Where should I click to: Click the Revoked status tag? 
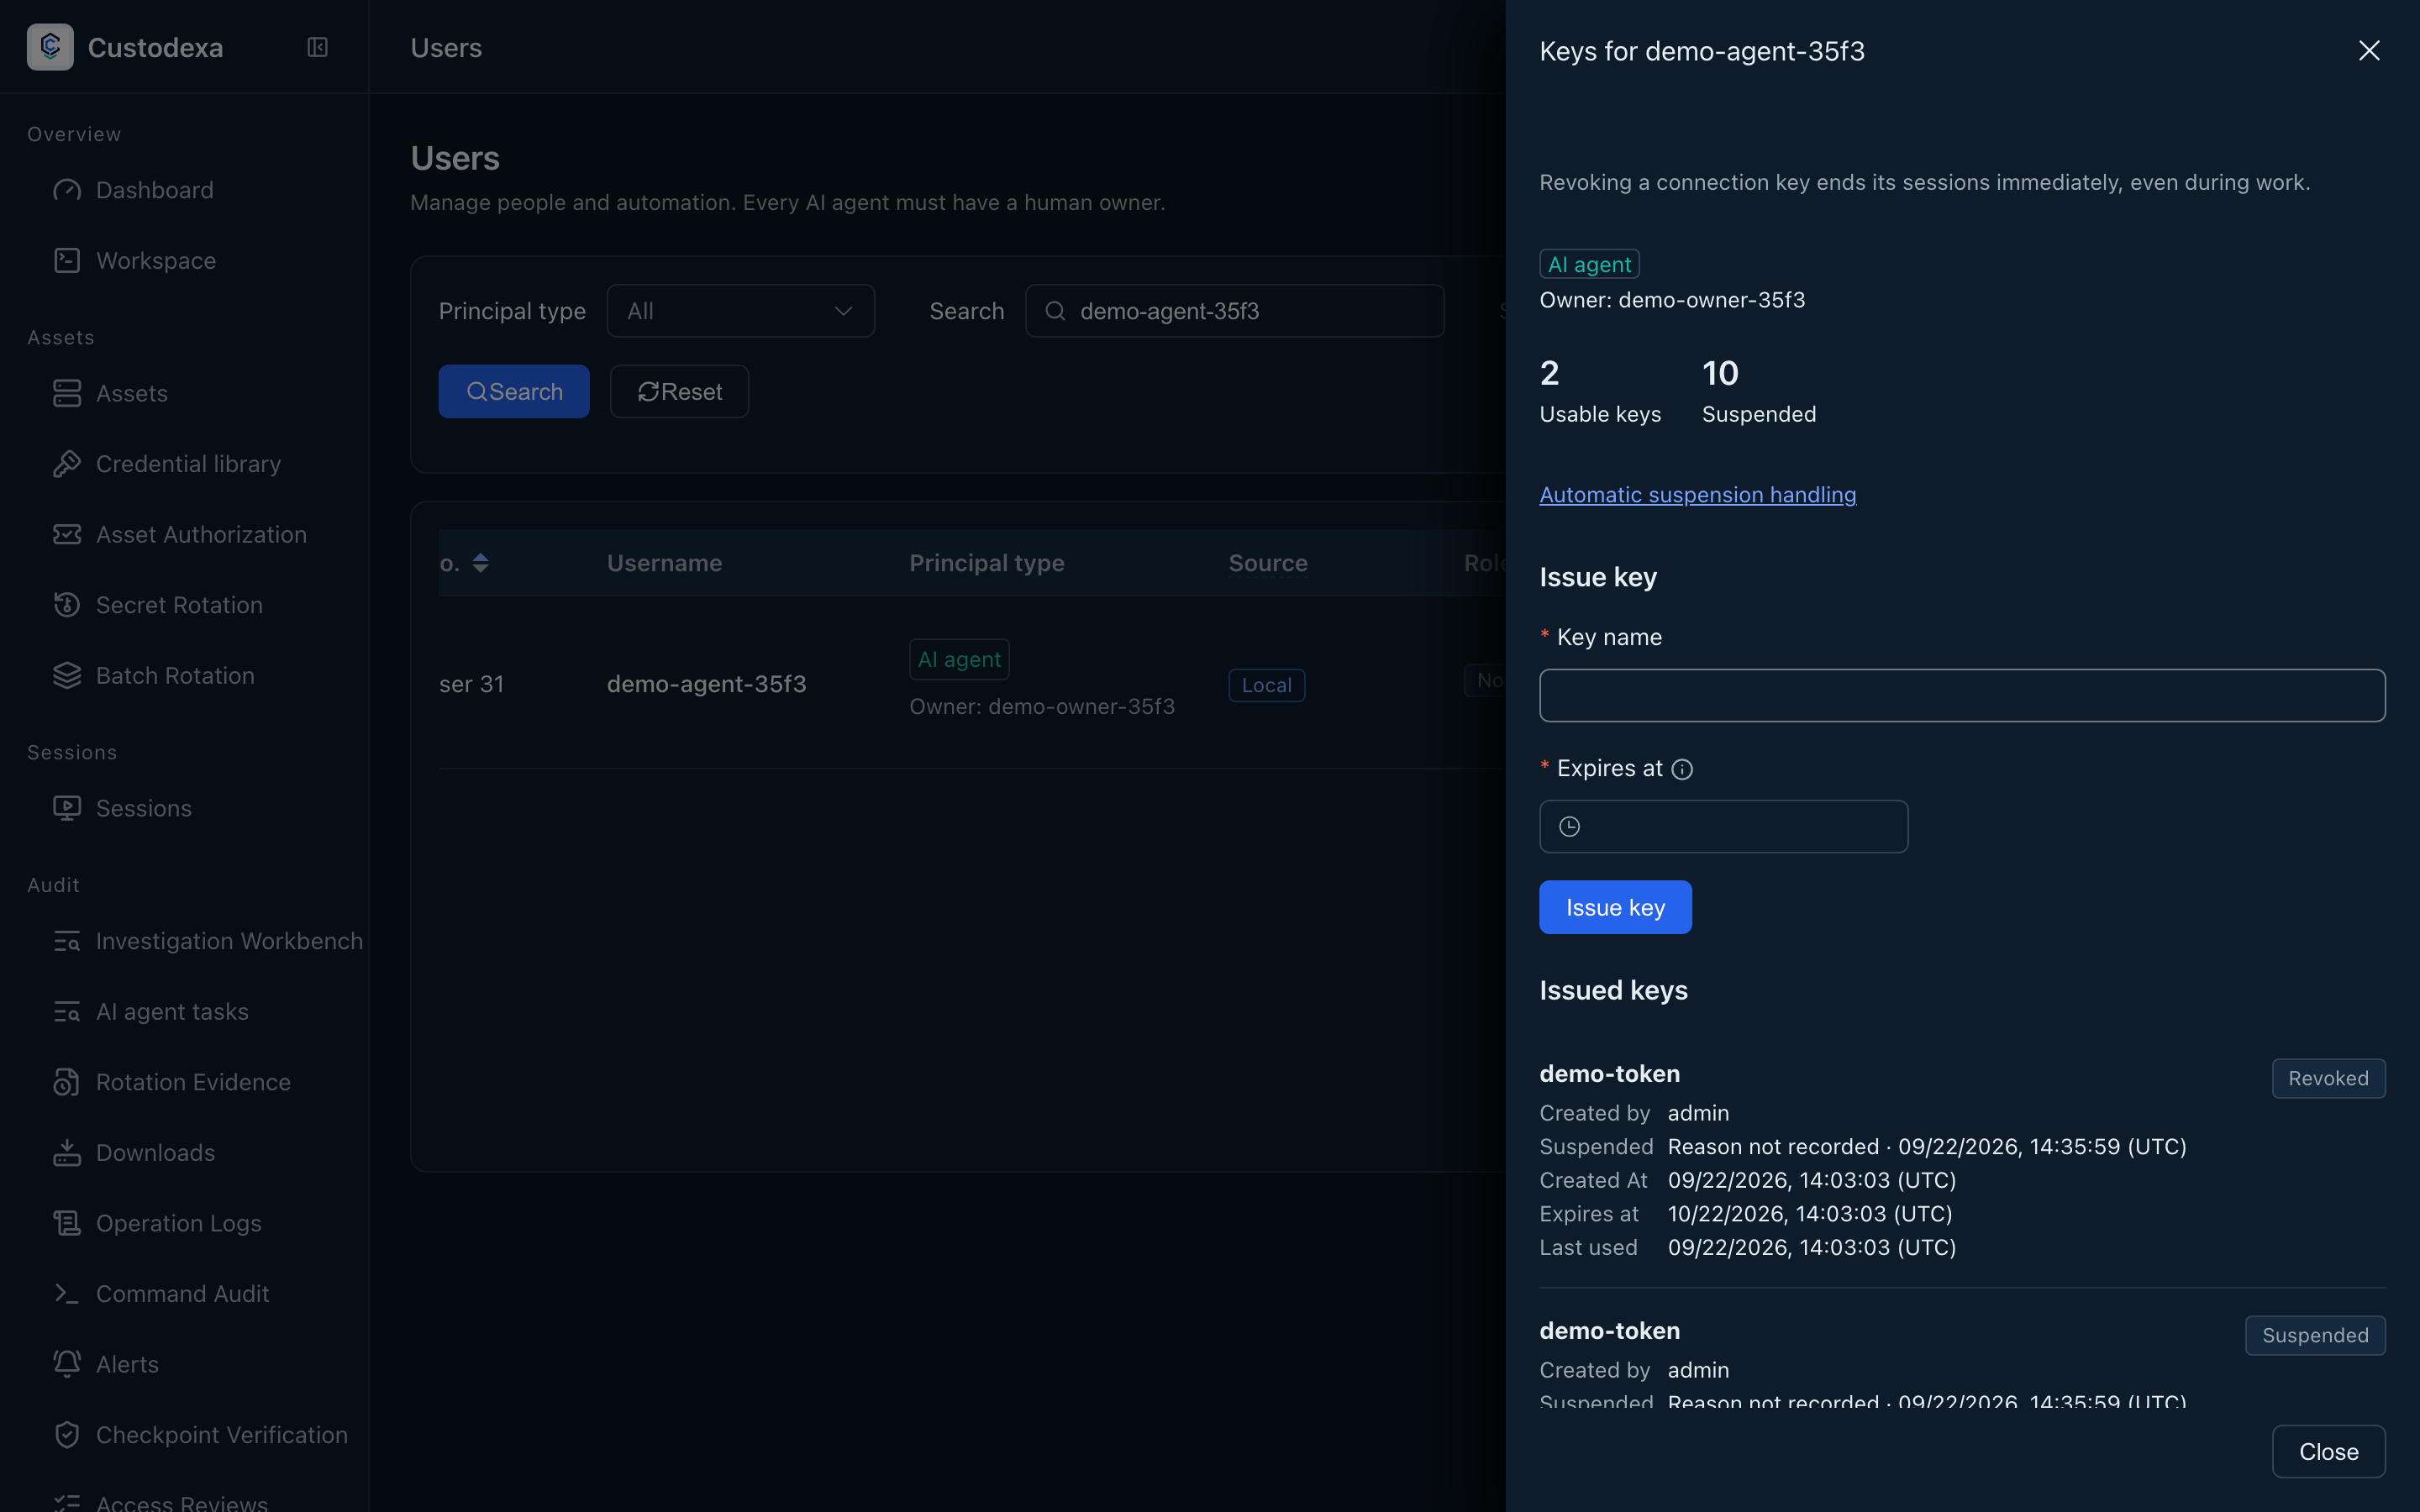click(2328, 1078)
